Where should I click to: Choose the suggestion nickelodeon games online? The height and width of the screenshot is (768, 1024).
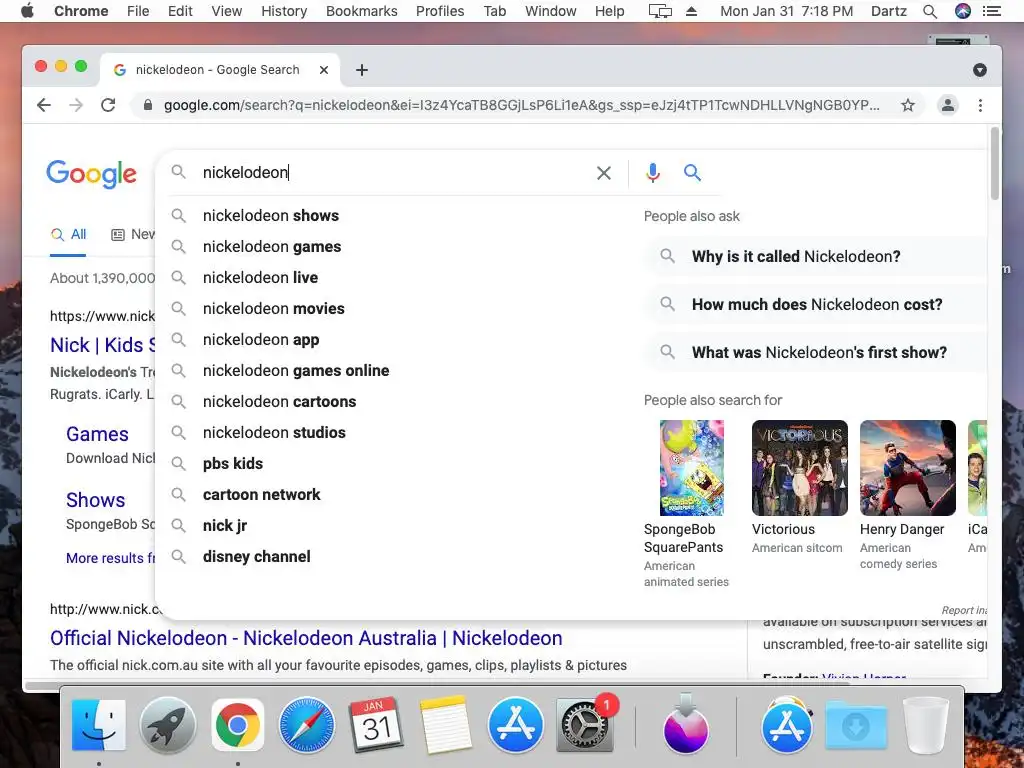pyautogui.click(x=296, y=371)
